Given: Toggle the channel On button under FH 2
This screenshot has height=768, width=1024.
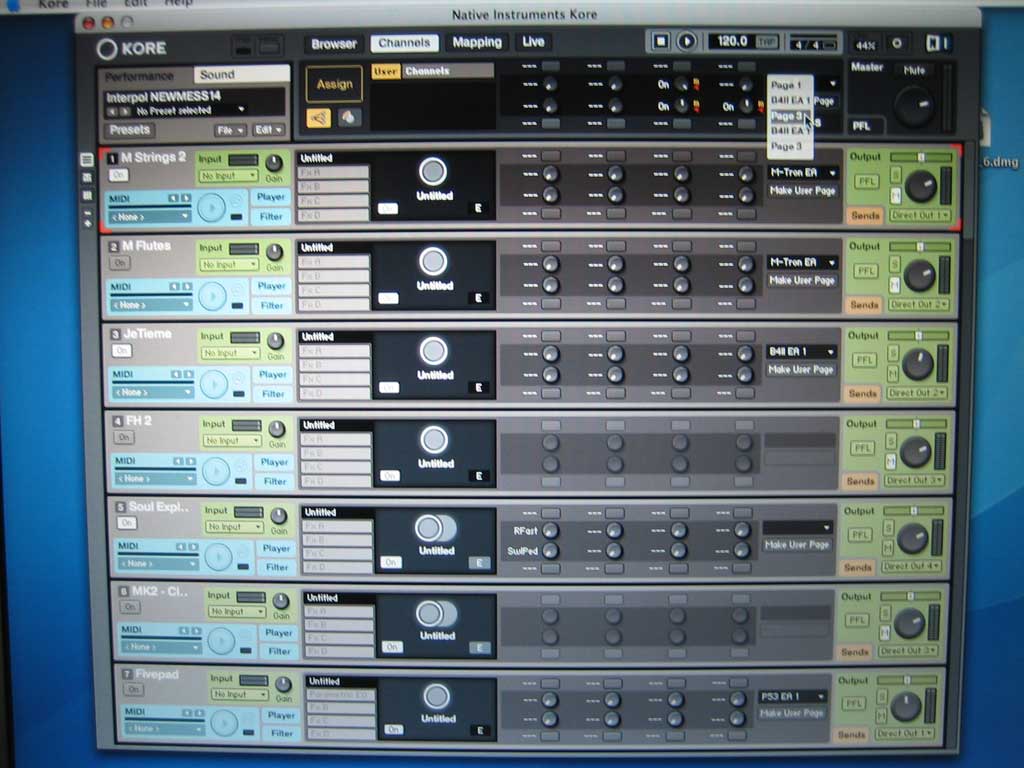Looking at the screenshot, I should [x=124, y=437].
